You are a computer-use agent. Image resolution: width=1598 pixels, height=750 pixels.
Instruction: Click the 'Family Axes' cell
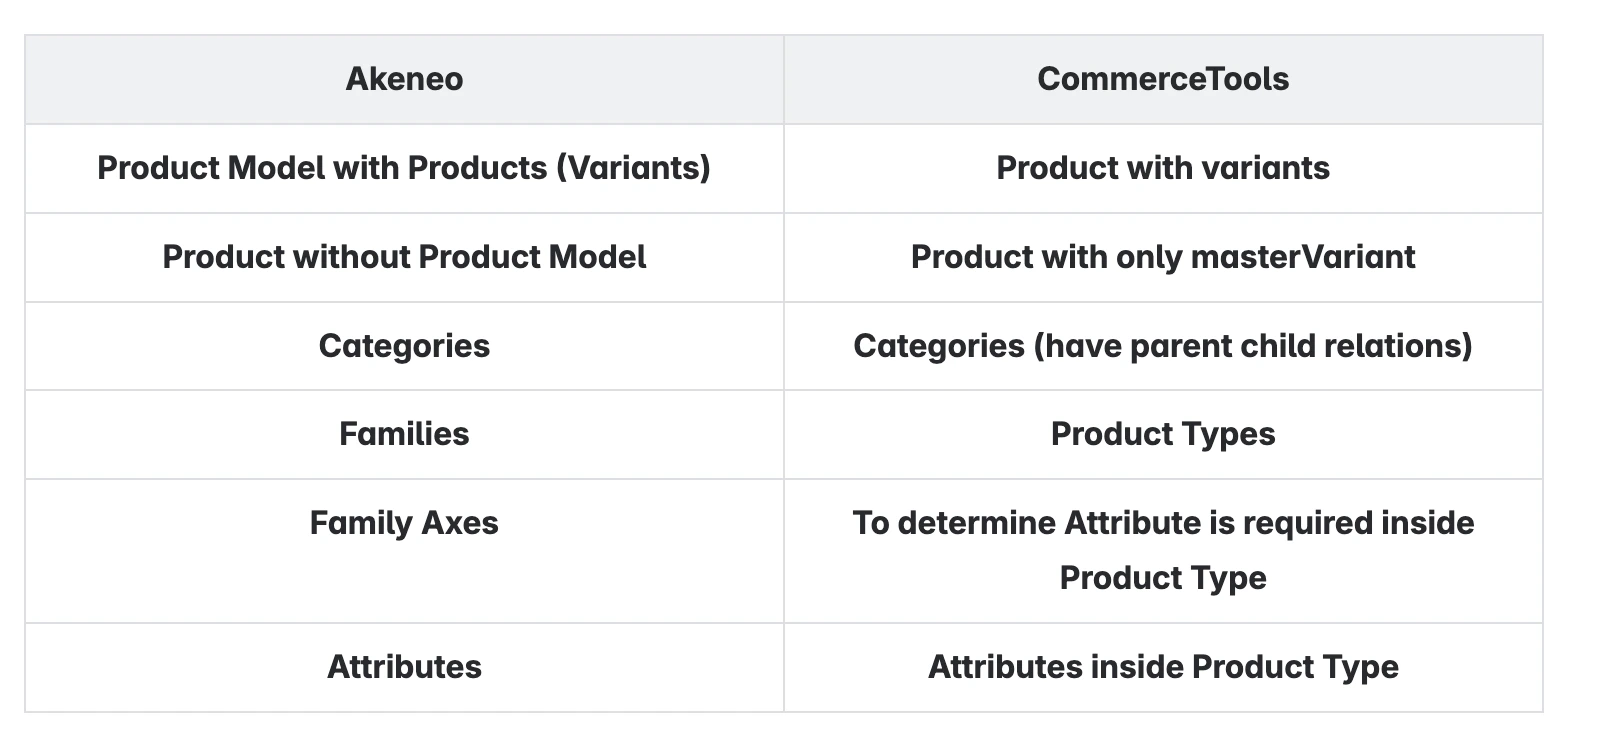[x=404, y=523]
